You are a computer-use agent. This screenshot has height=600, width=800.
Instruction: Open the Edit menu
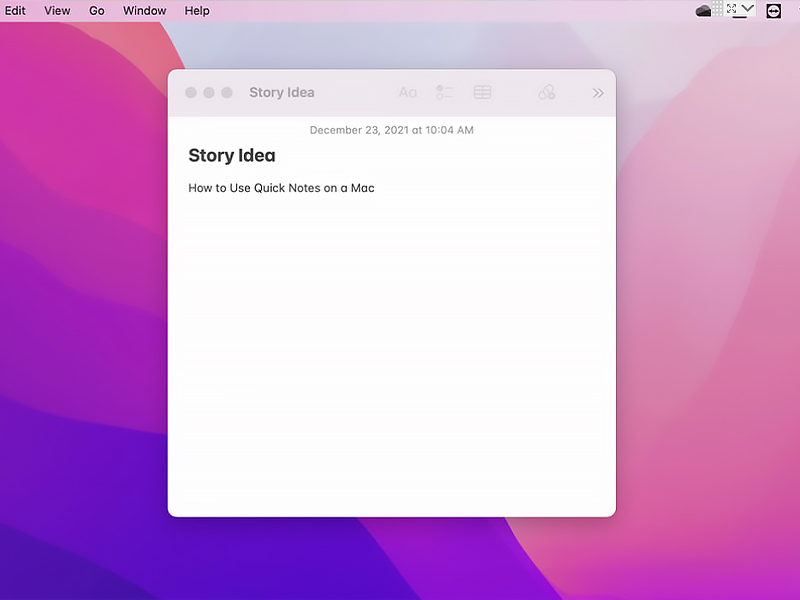pos(15,10)
